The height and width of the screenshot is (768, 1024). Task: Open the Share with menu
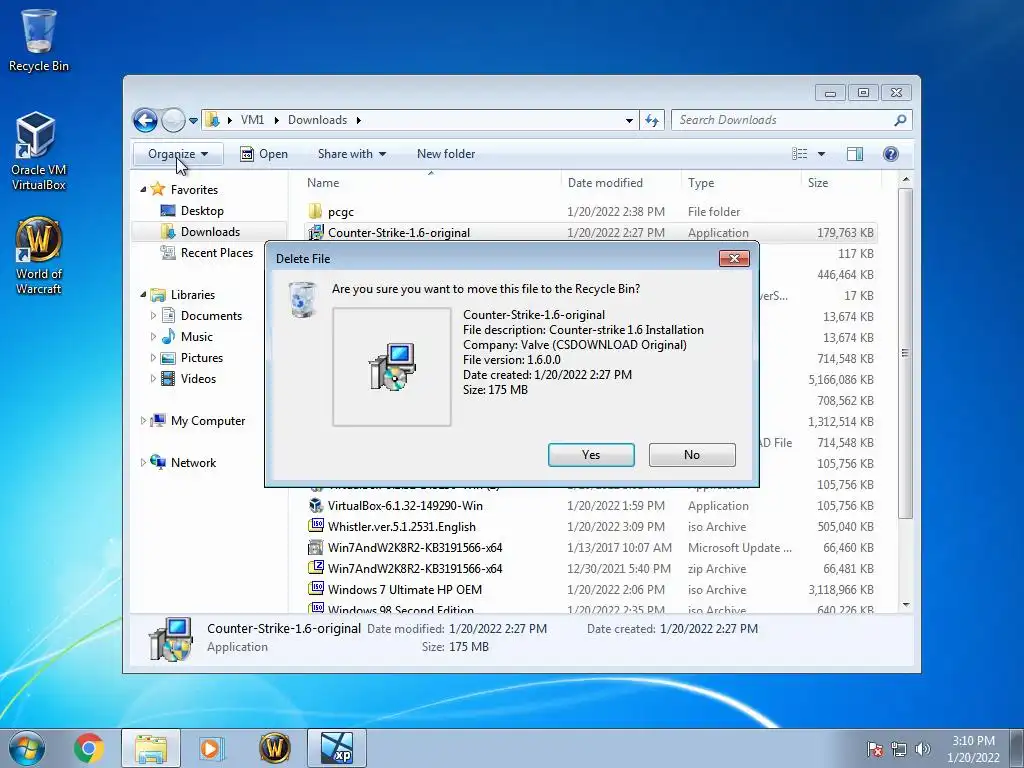point(352,154)
